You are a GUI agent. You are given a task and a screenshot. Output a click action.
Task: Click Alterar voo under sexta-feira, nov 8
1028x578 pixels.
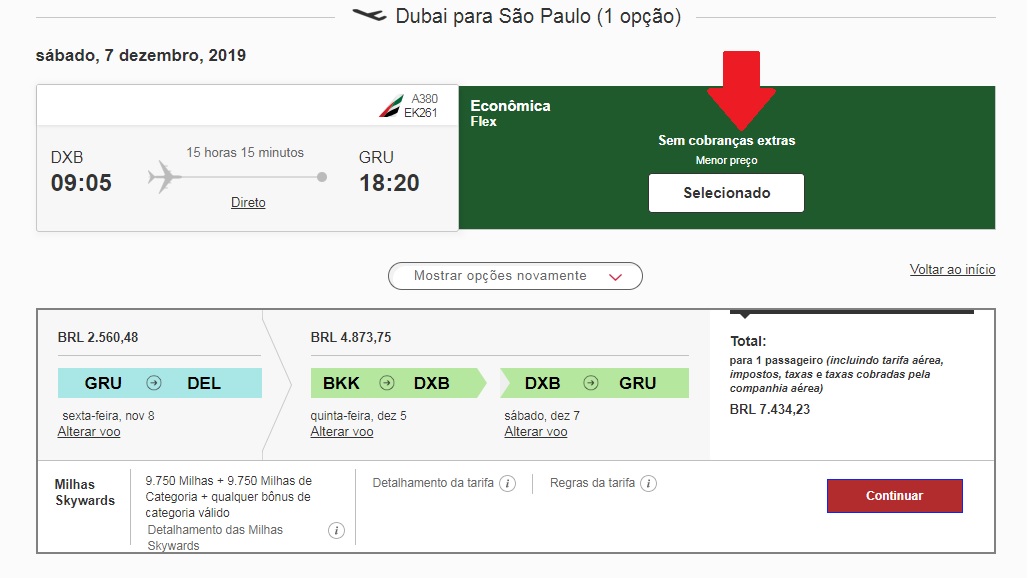coord(89,432)
